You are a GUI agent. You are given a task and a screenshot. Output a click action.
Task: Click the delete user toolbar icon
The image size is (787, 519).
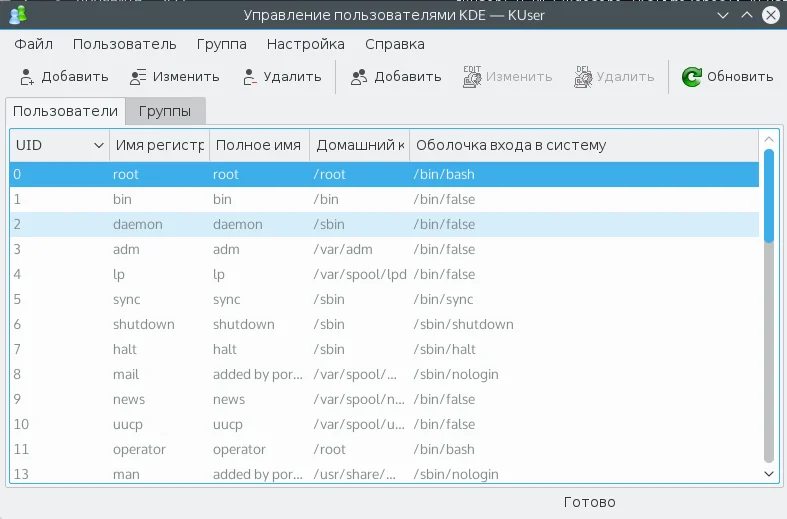[x=249, y=77]
